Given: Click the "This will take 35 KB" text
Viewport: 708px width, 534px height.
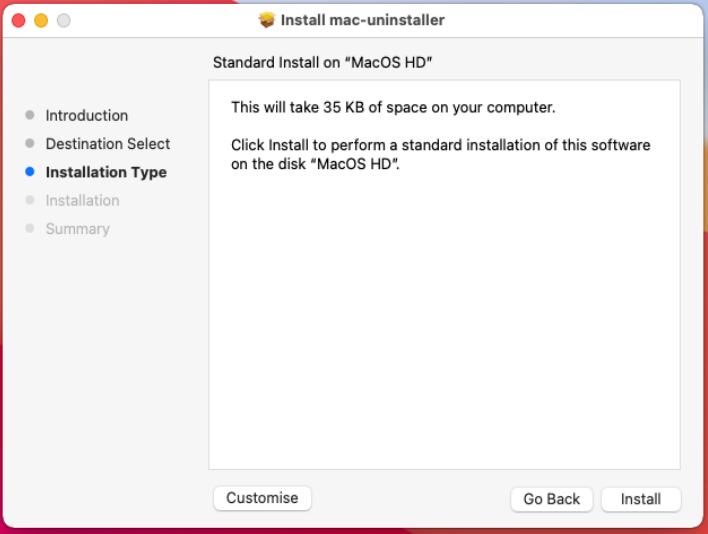Looking at the screenshot, I should coord(392,107).
